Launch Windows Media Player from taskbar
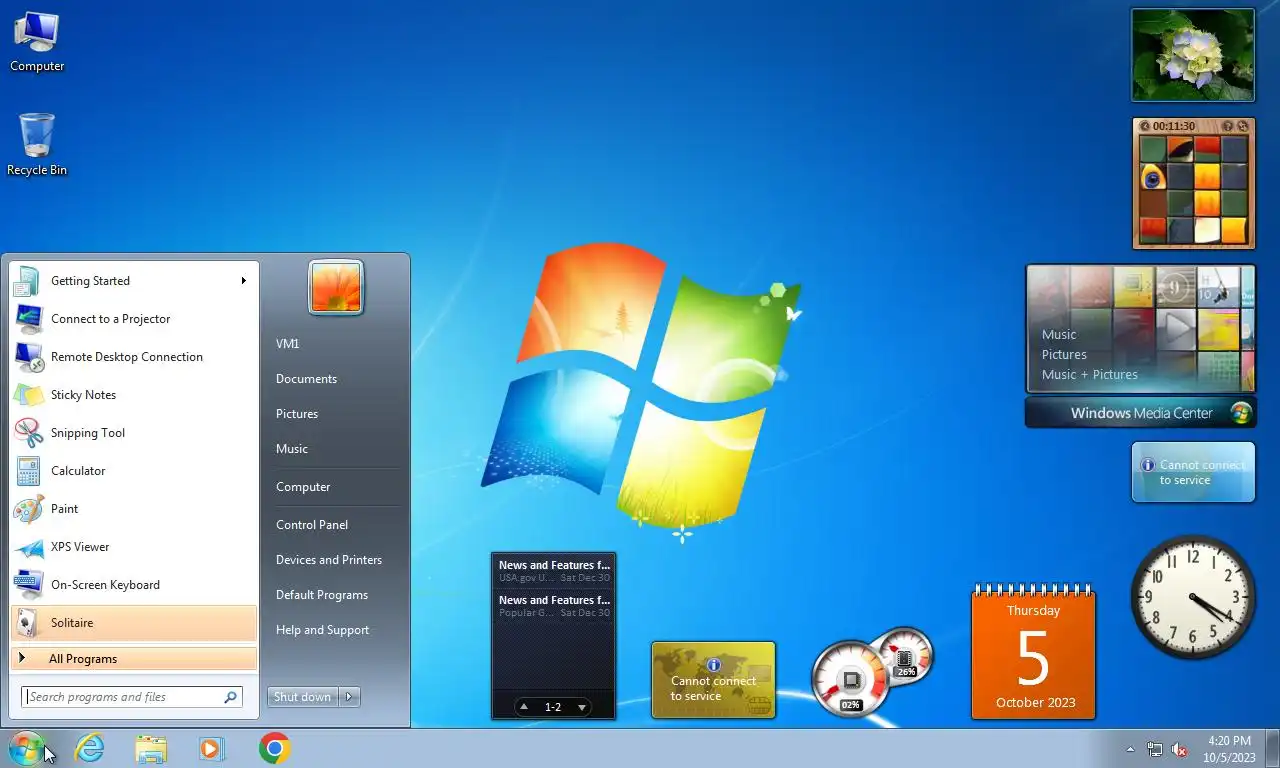Image resolution: width=1280 pixels, height=768 pixels. (x=212, y=748)
